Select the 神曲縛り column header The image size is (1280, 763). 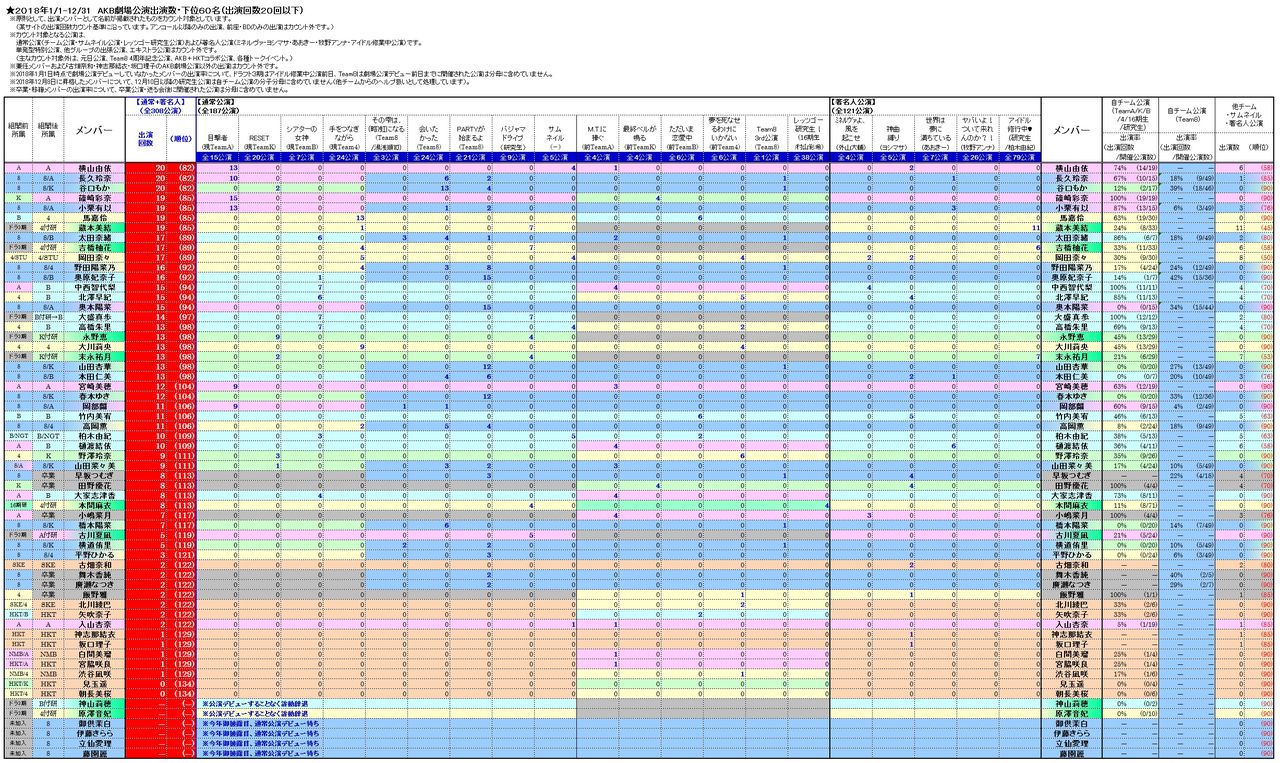point(893,134)
